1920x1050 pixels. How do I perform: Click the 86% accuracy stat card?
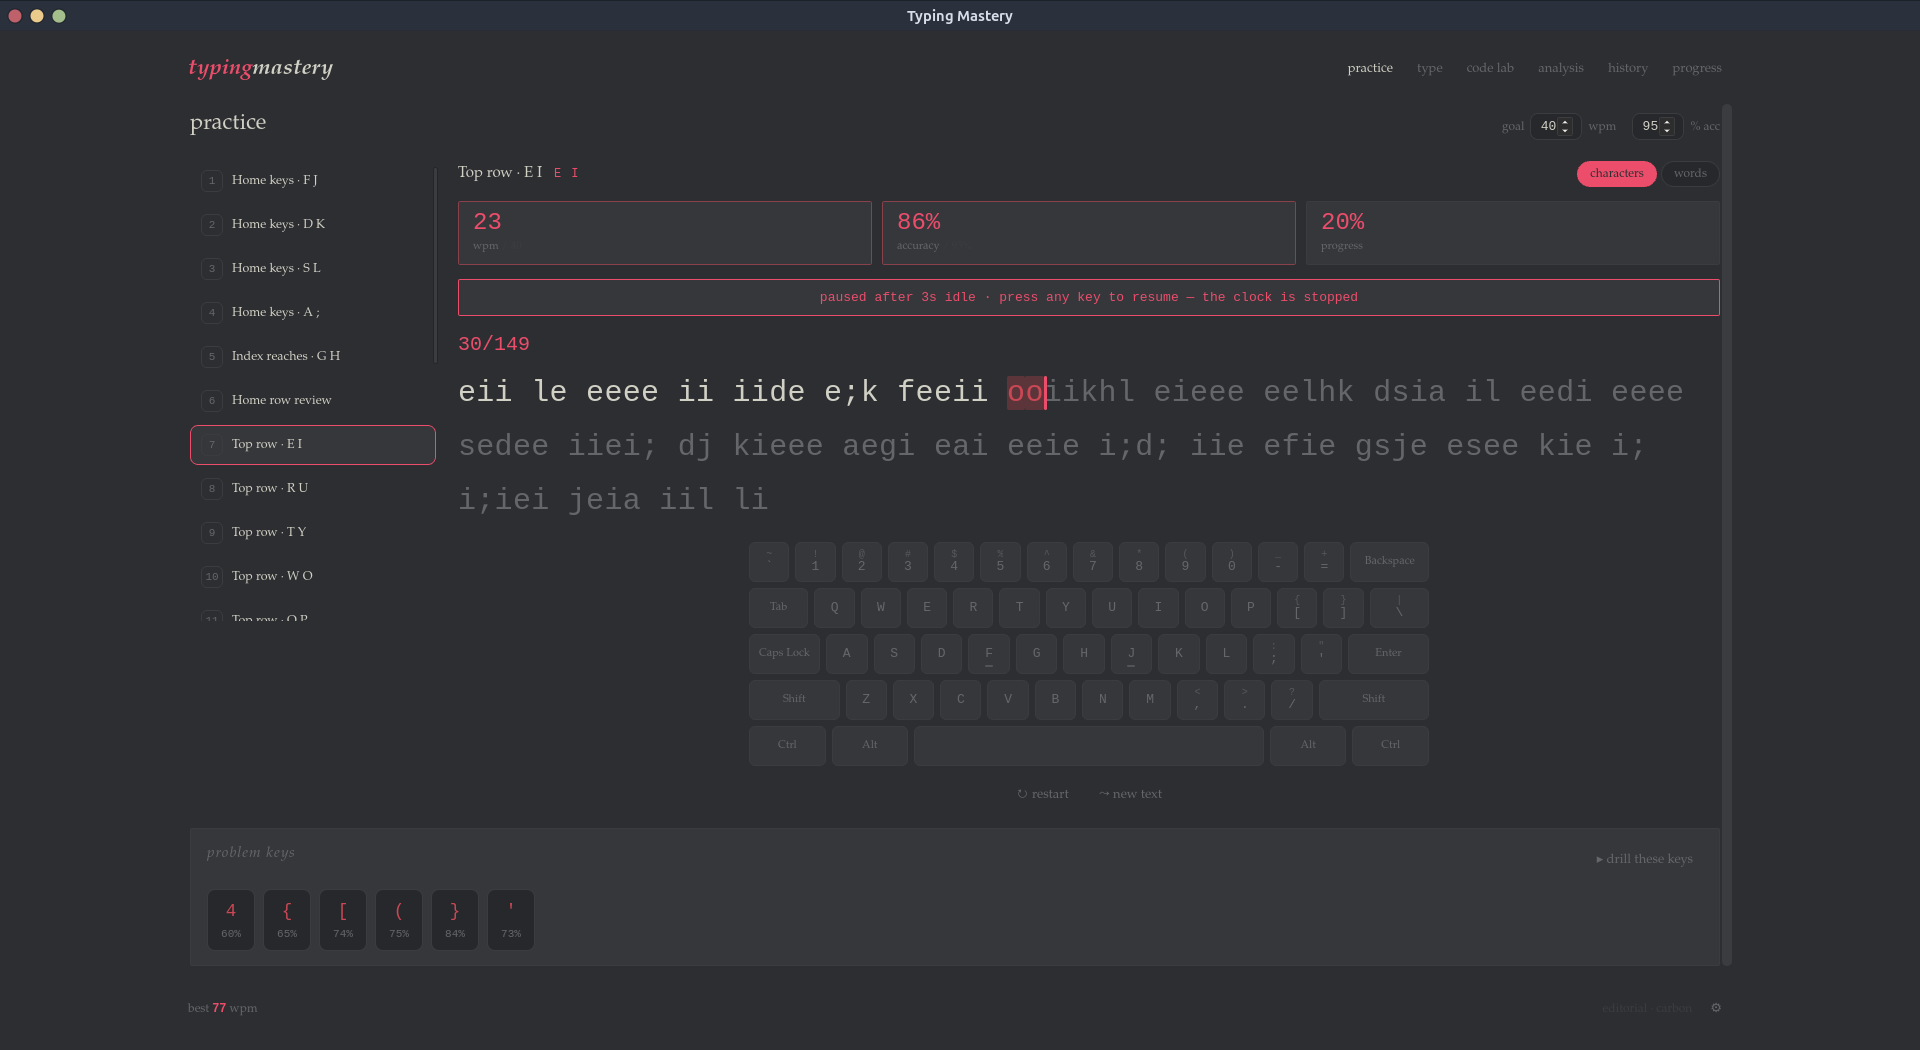(1088, 233)
